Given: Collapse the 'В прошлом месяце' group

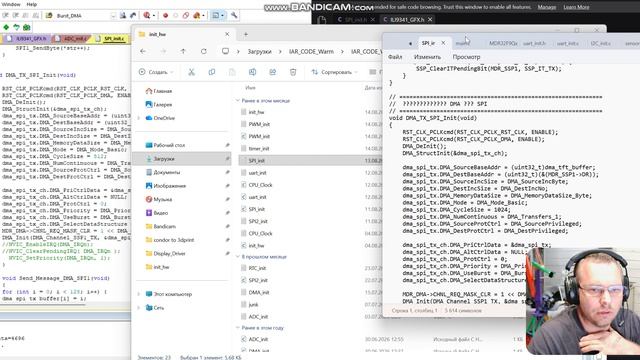Looking at the screenshot, I should tap(238, 257).
